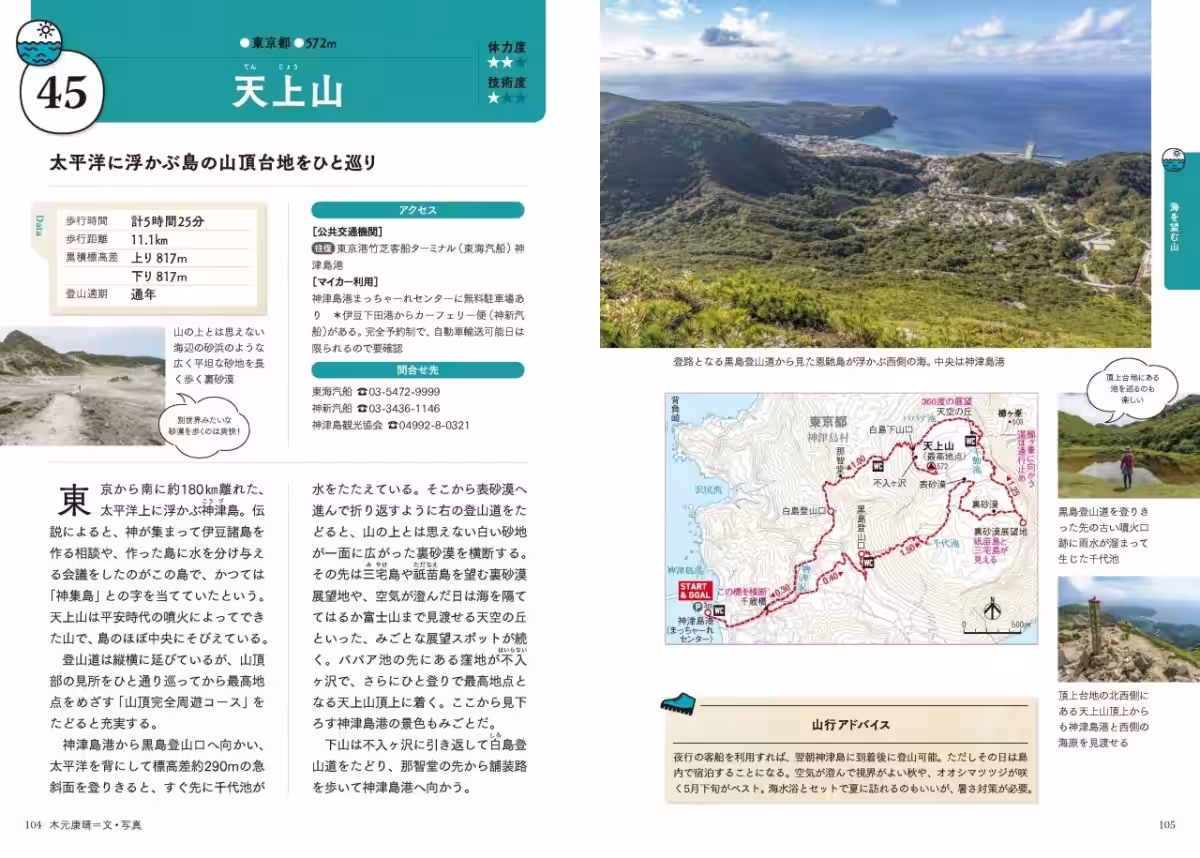This screenshot has width=1200, height=858.
Task: Select the green parking P icon at 神津島港
Action: tap(696, 607)
